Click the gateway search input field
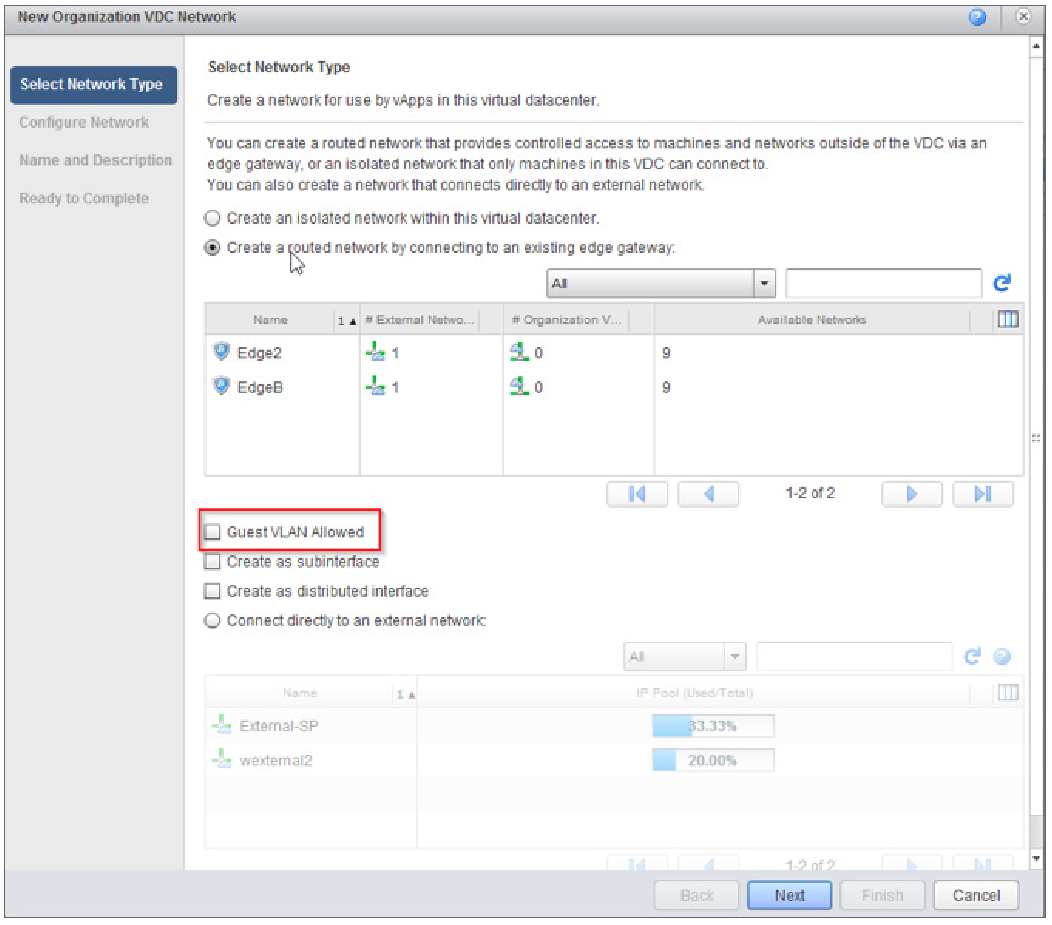 pos(884,283)
